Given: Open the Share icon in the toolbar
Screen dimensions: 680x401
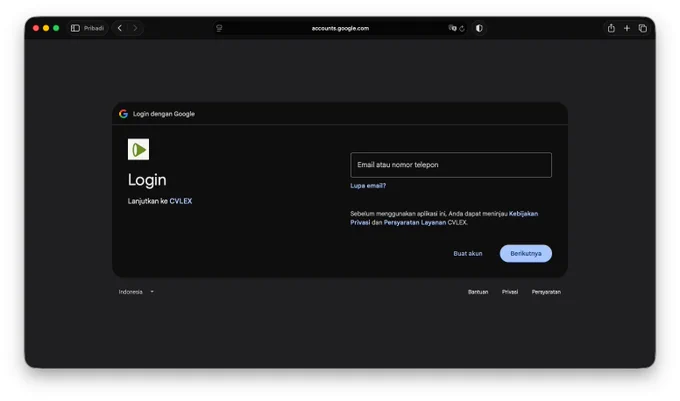Looking at the screenshot, I should pyautogui.click(x=611, y=28).
